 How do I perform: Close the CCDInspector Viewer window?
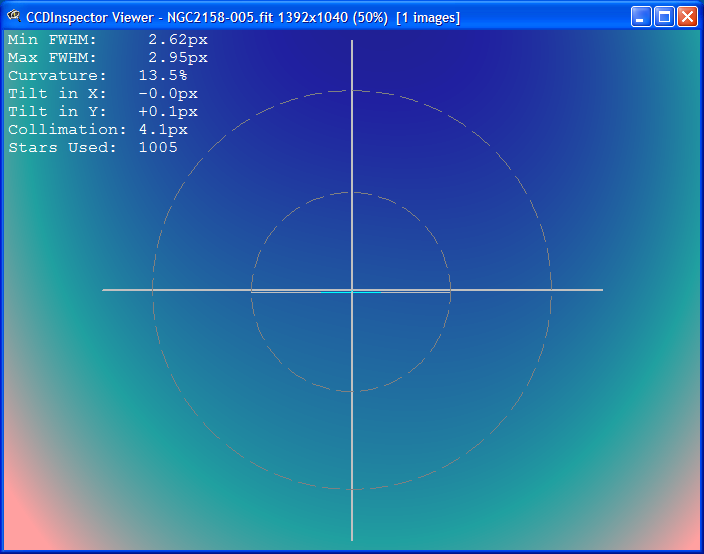coord(687,17)
